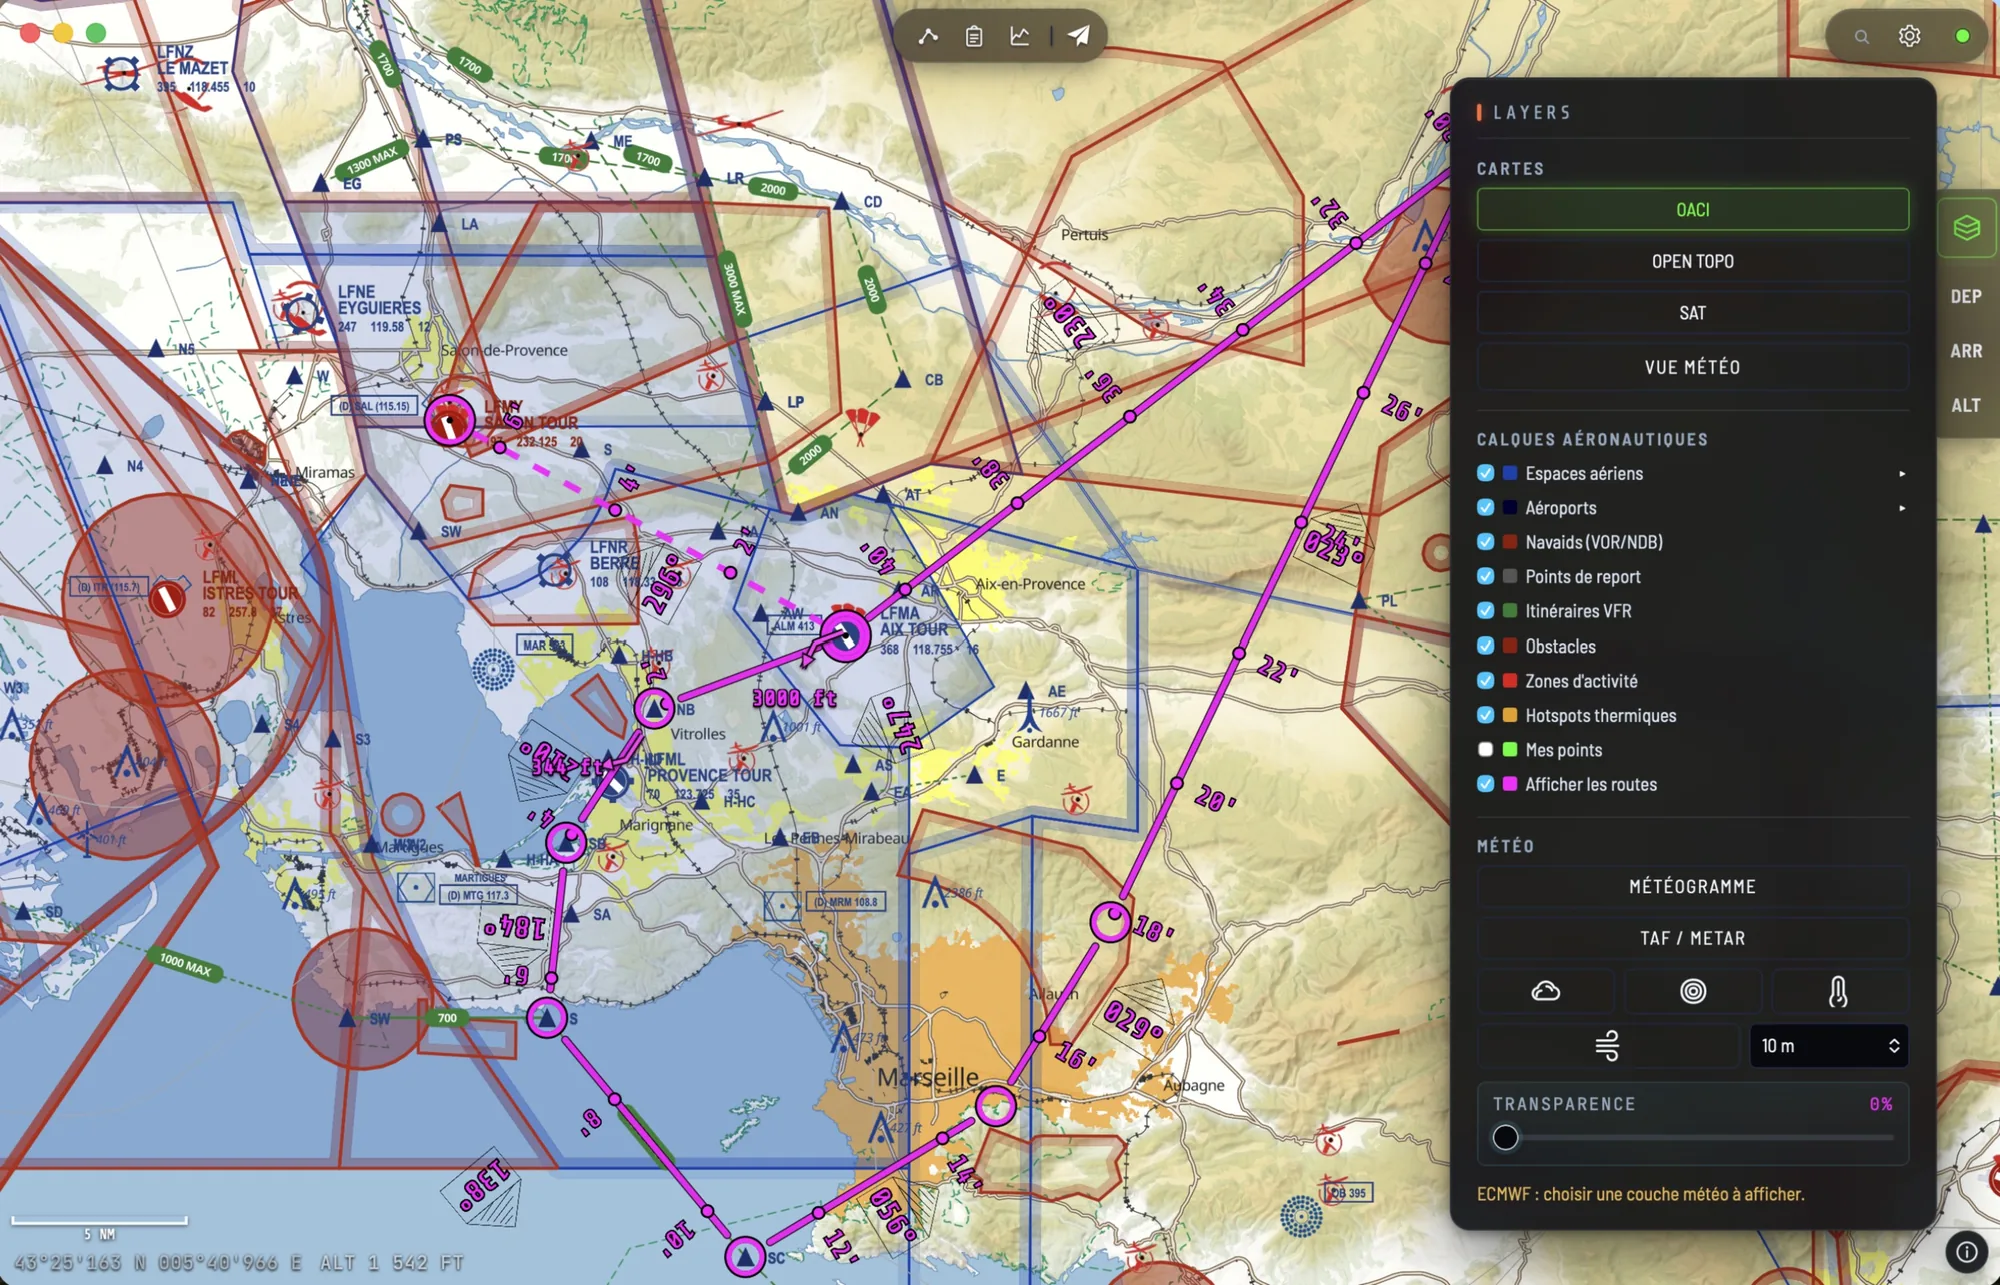Expand the Espaces aériens submenu arrow
The width and height of the screenshot is (2000, 1285).
pos(1902,474)
